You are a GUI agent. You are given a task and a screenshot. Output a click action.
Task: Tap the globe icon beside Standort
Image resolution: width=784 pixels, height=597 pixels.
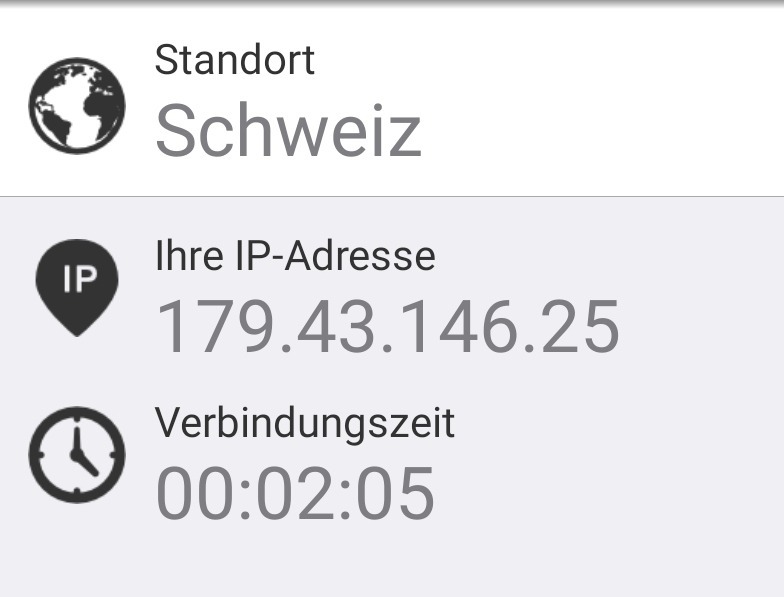77,106
